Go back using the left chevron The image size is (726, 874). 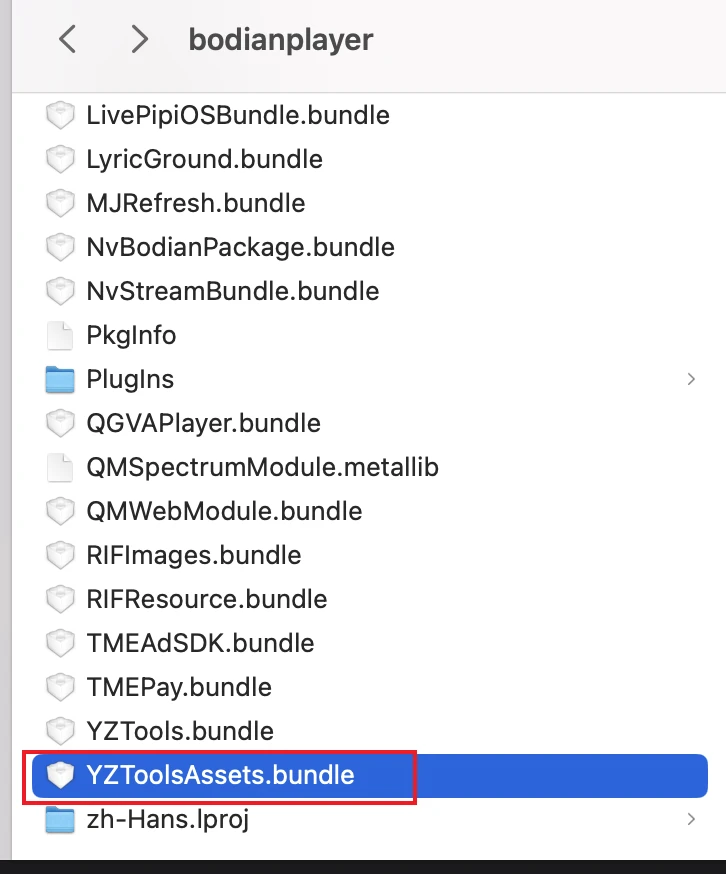click(67, 39)
